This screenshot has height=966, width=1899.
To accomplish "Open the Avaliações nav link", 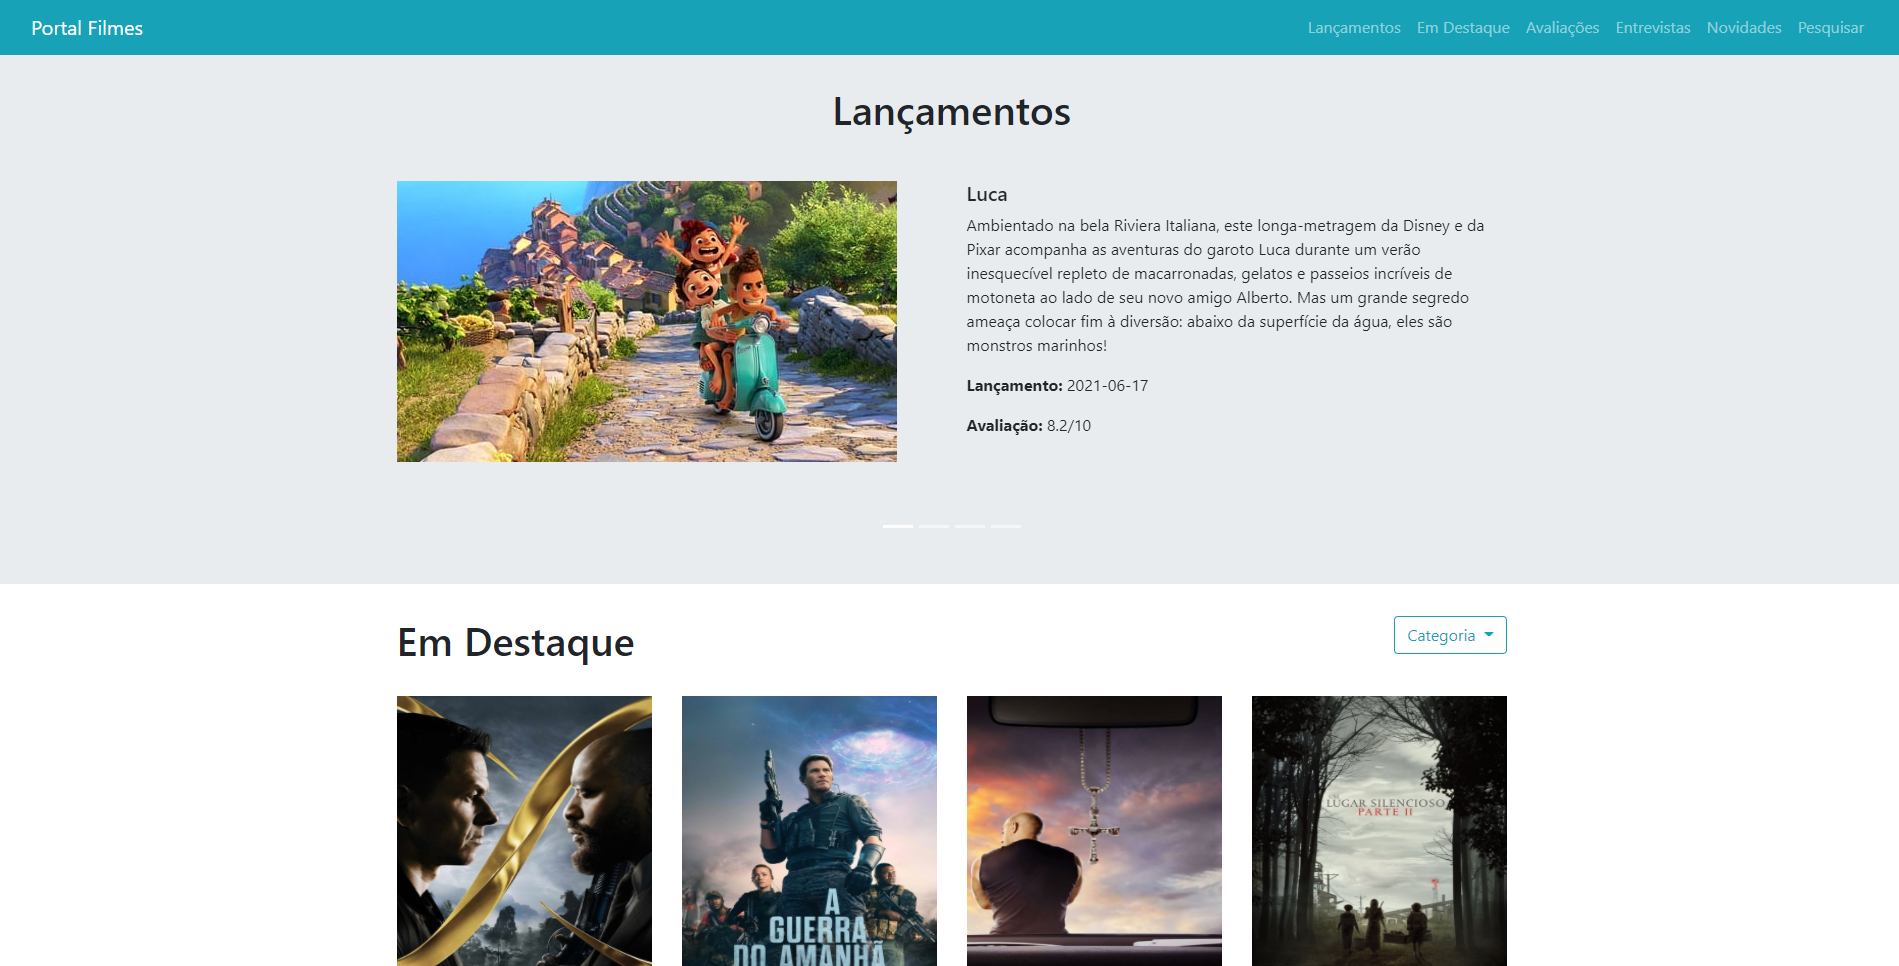I will (1562, 28).
